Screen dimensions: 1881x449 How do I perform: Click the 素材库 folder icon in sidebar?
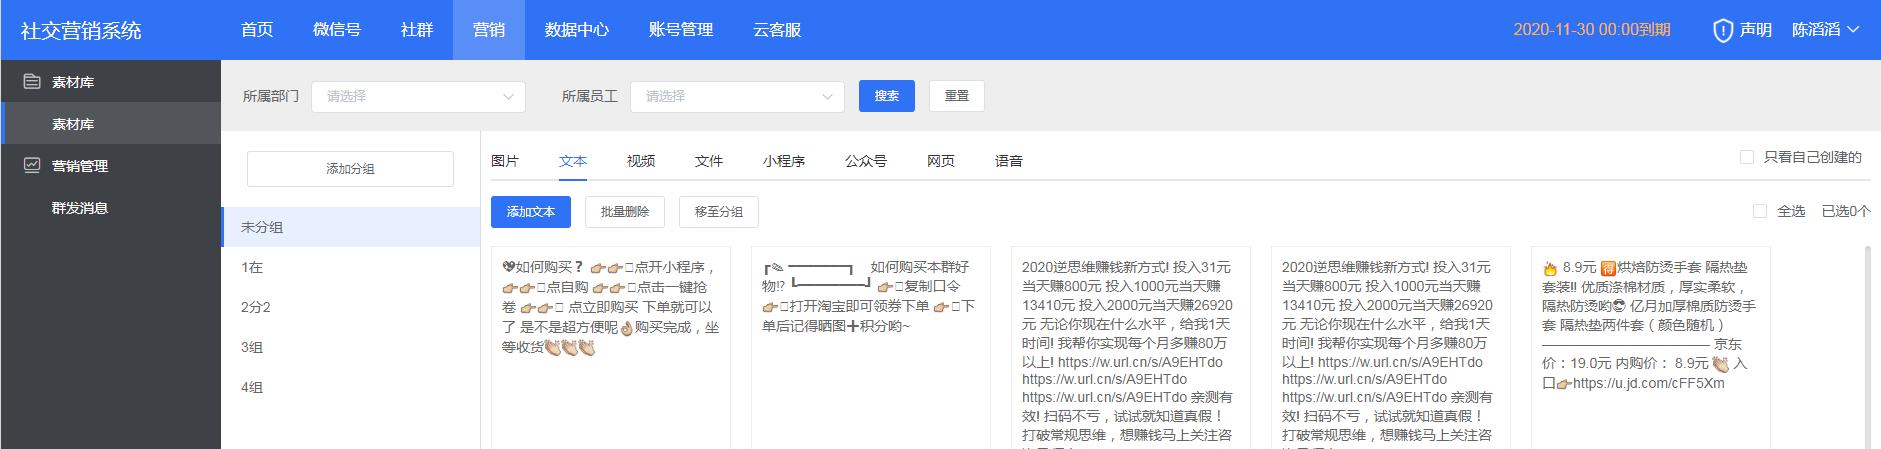pyautogui.click(x=32, y=81)
